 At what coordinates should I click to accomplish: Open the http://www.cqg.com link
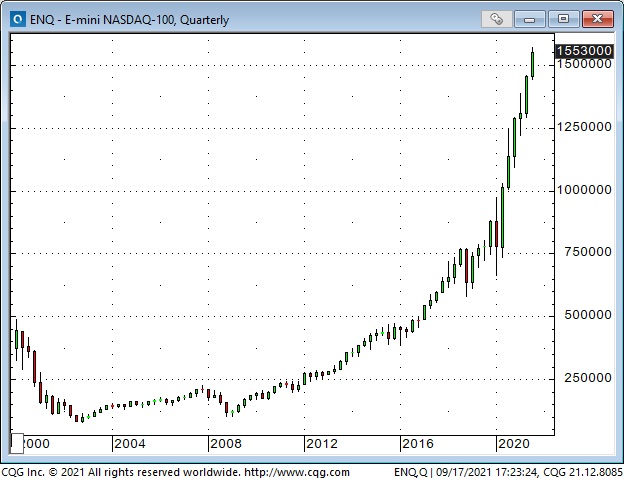(297, 472)
